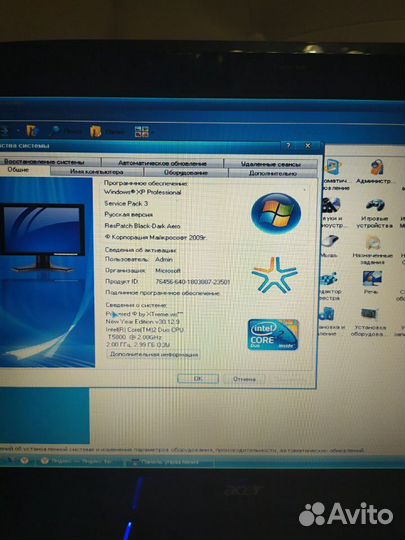Click the genuine software star logo

[x=274, y=276]
